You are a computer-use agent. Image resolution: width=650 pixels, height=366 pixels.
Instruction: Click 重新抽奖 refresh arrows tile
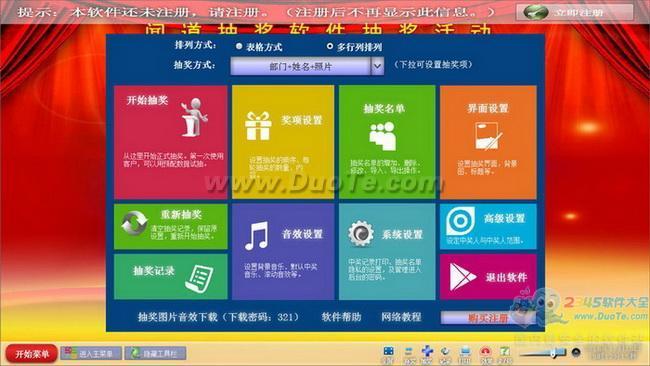click(x=170, y=226)
